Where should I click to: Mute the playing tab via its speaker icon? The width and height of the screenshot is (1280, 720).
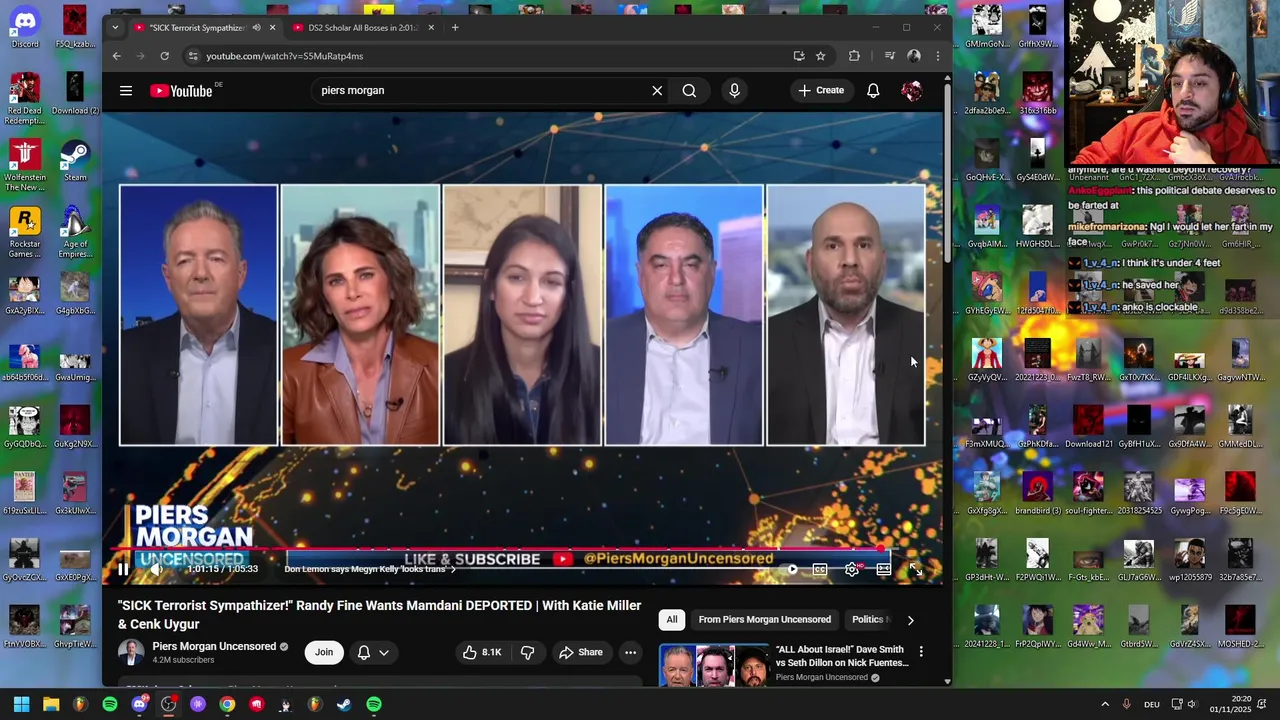tap(256, 27)
